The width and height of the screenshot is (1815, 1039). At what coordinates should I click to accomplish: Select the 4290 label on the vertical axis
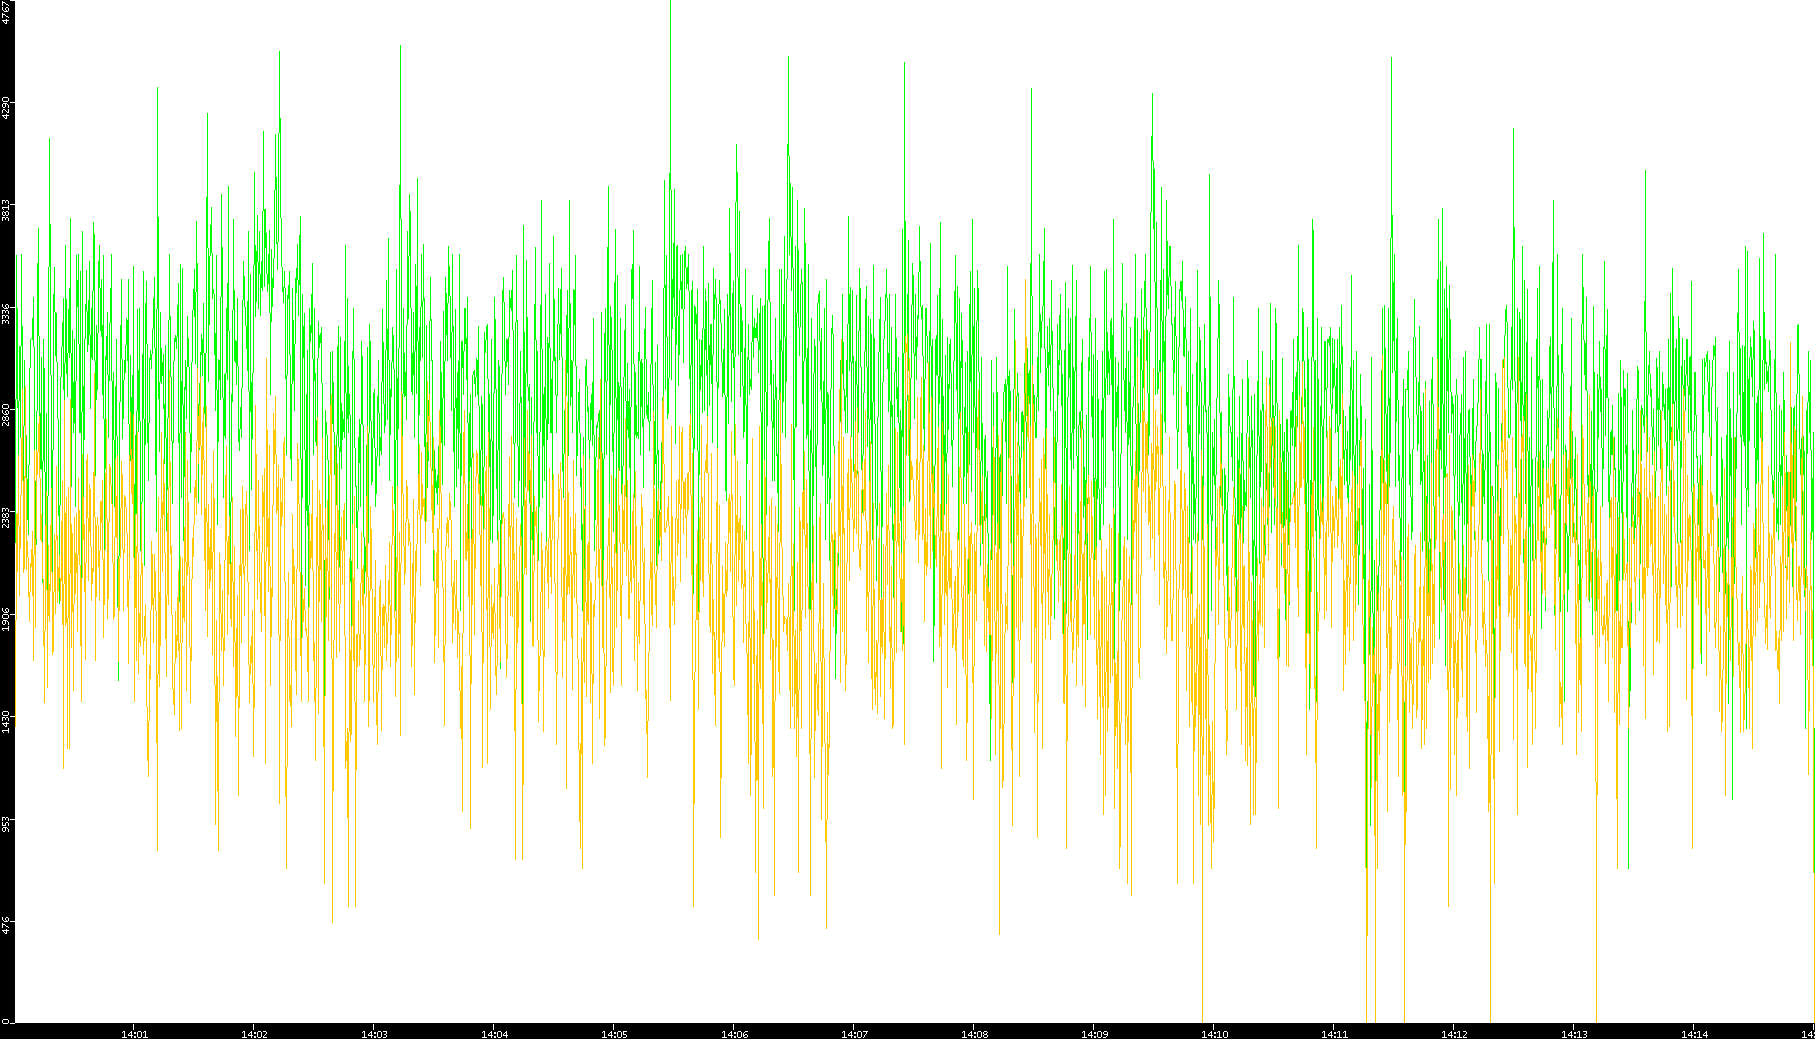coord(7,108)
